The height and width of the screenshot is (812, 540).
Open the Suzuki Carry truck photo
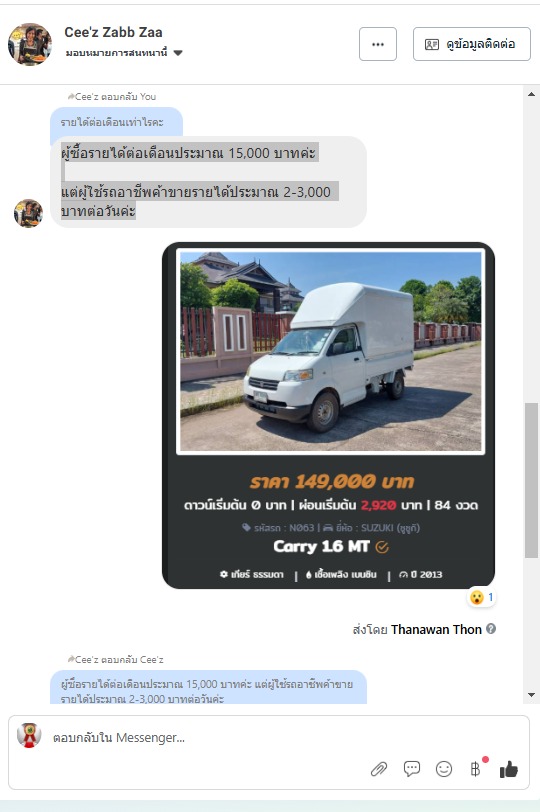[330, 352]
